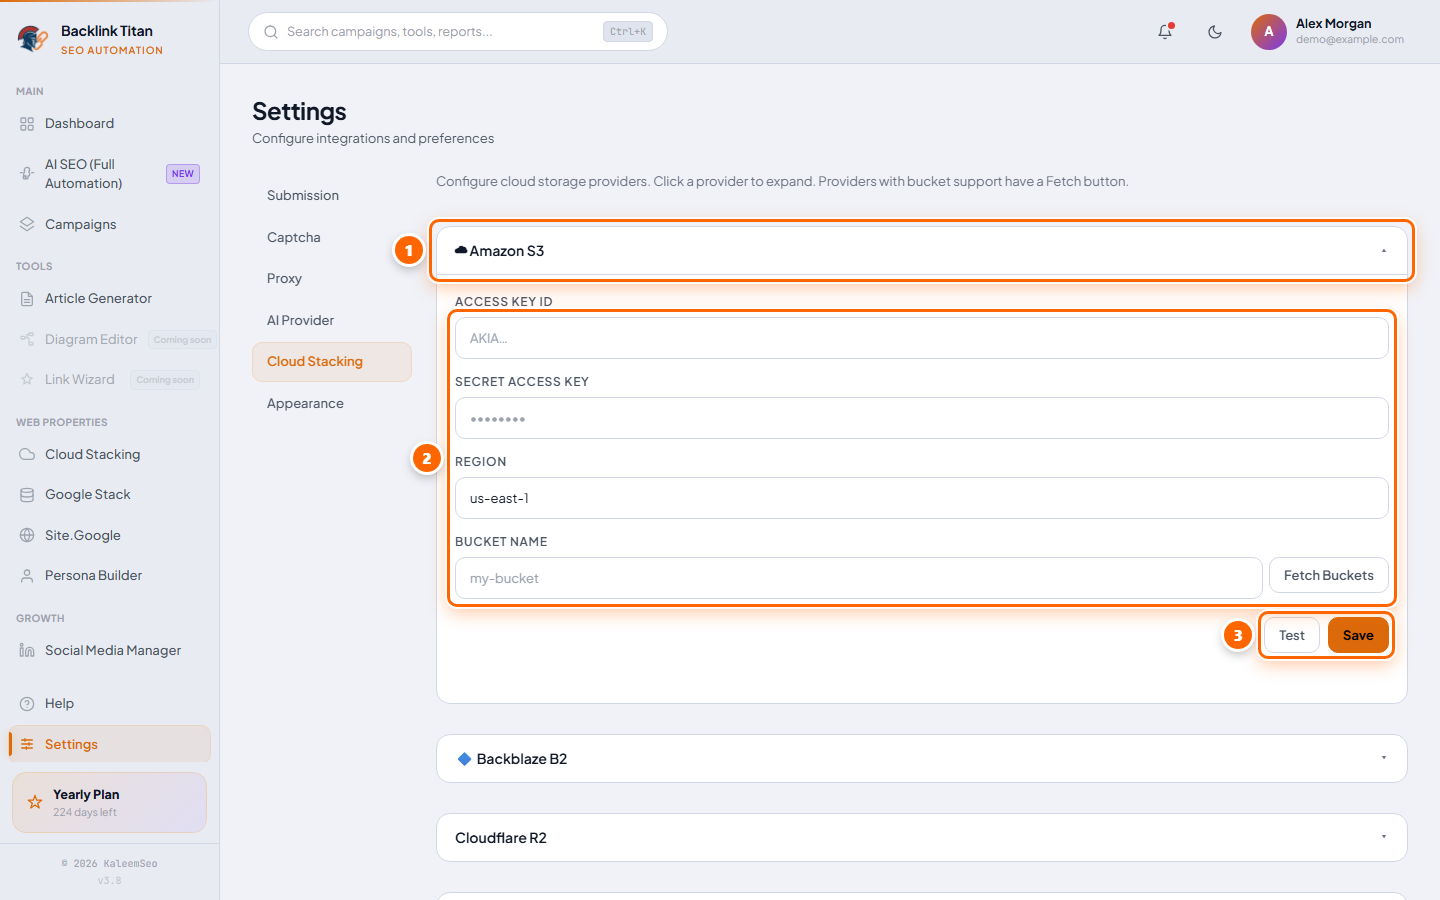Click the orange Save button
The height and width of the screenshot is (900, 1440).
1358,635
